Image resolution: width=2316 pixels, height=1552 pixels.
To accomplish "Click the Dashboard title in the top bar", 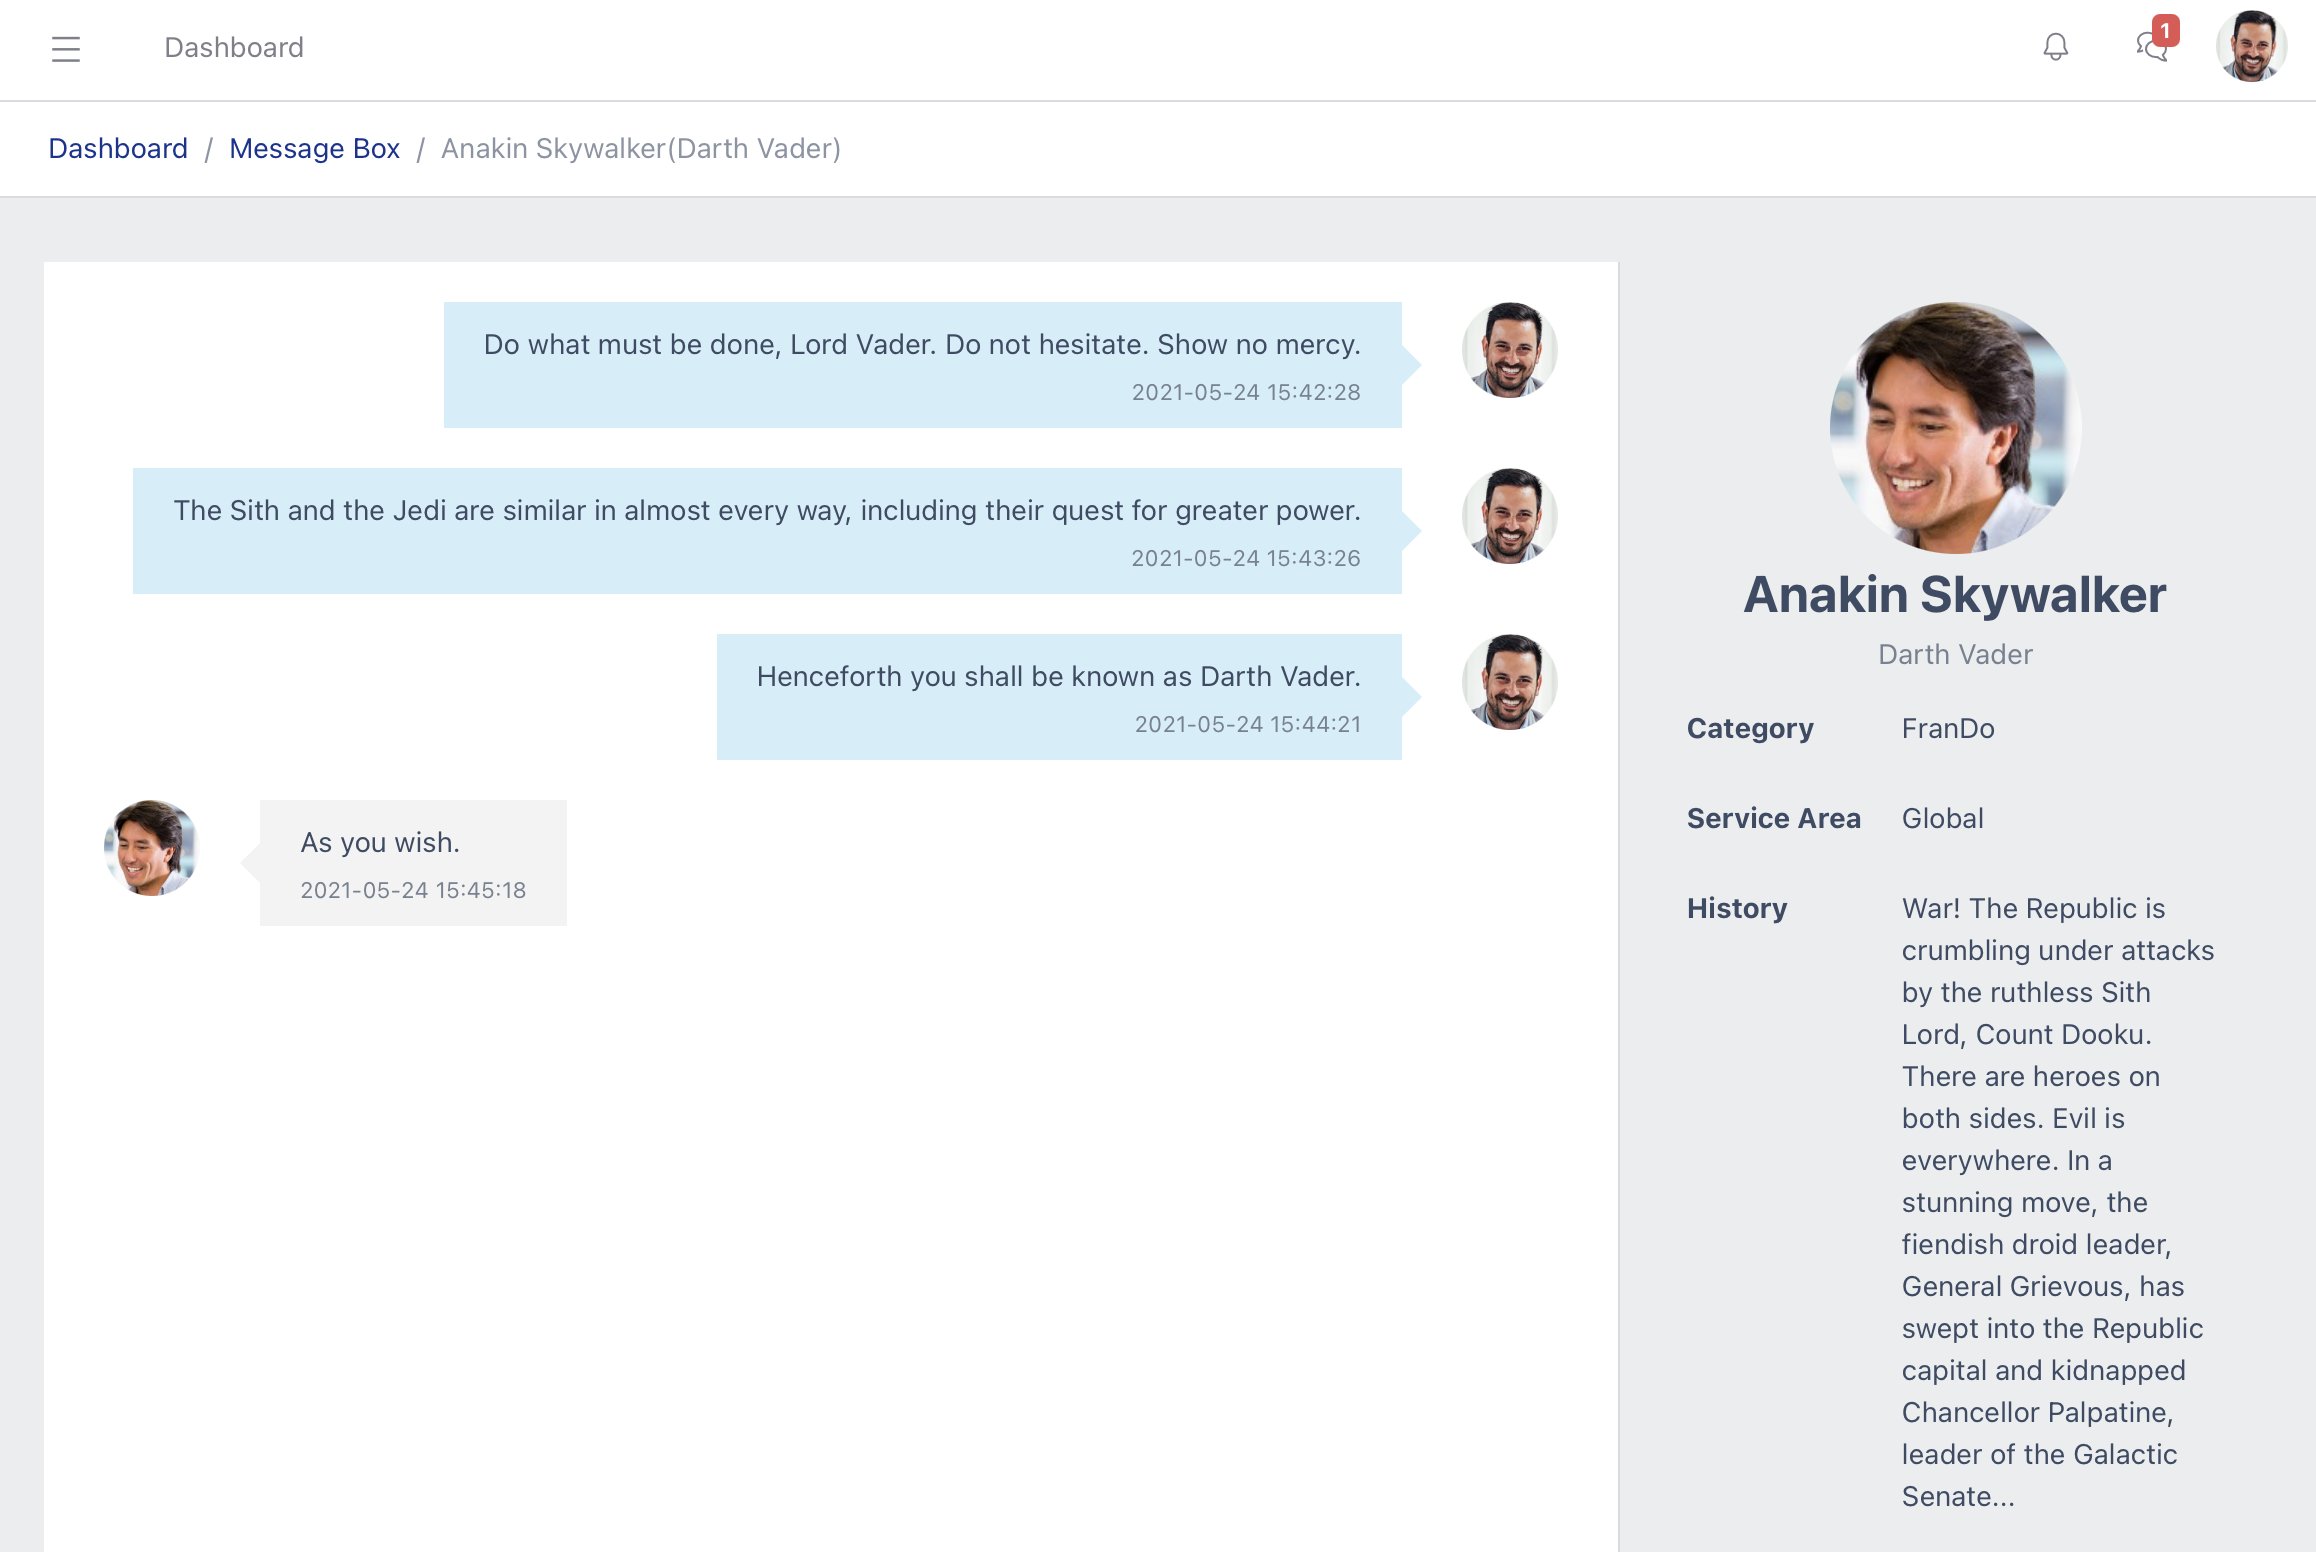I will click(x=234, y=47).
